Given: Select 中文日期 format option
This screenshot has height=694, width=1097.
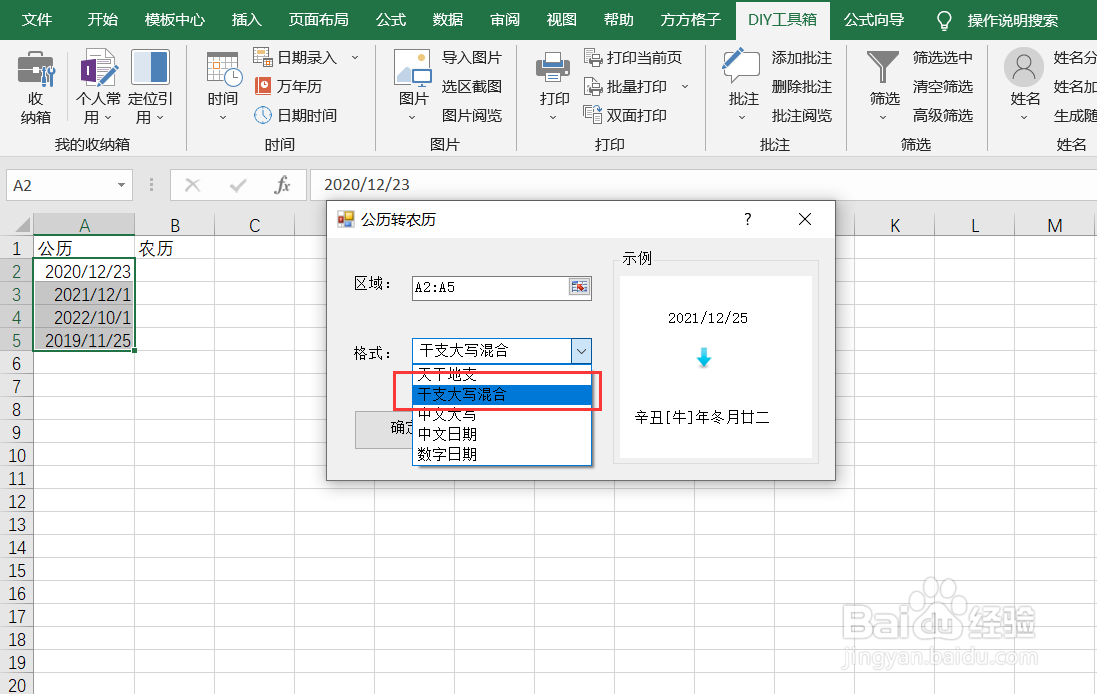Looking at the screenshot, I should pos(502,434).
